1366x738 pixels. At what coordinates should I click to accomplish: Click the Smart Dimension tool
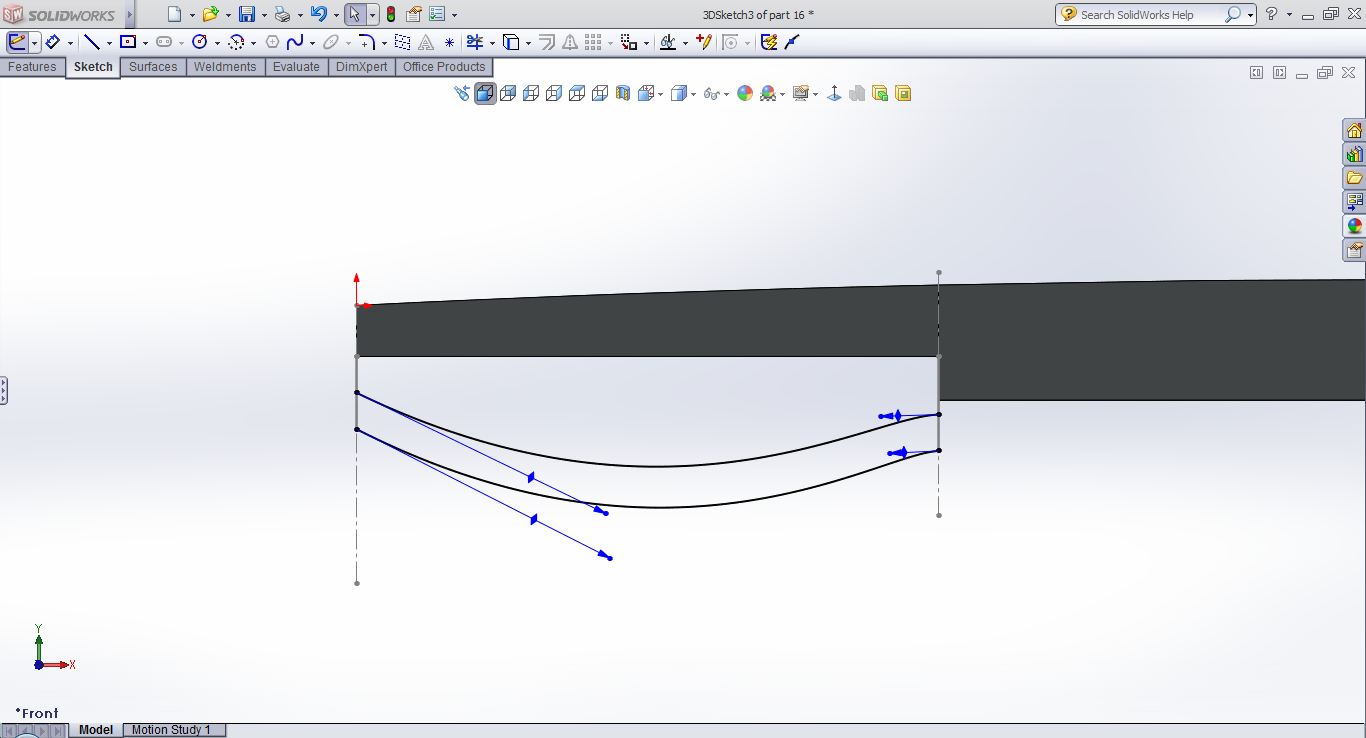(52, 42)
